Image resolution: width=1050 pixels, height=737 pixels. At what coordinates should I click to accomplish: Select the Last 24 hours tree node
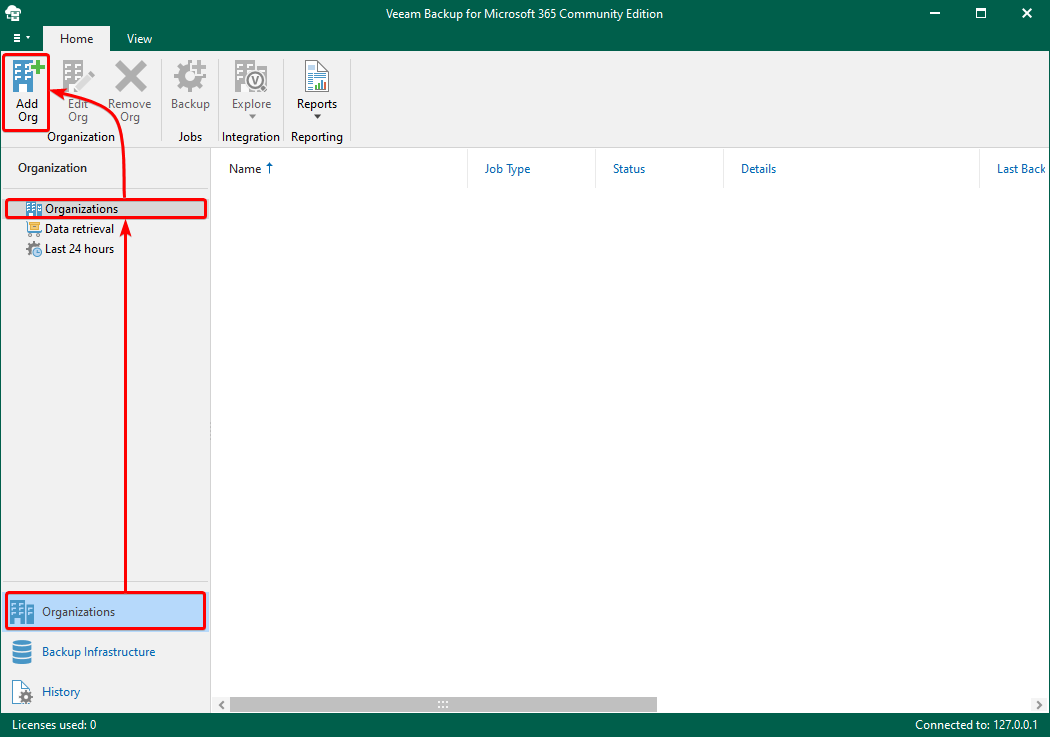coord(70,249)
